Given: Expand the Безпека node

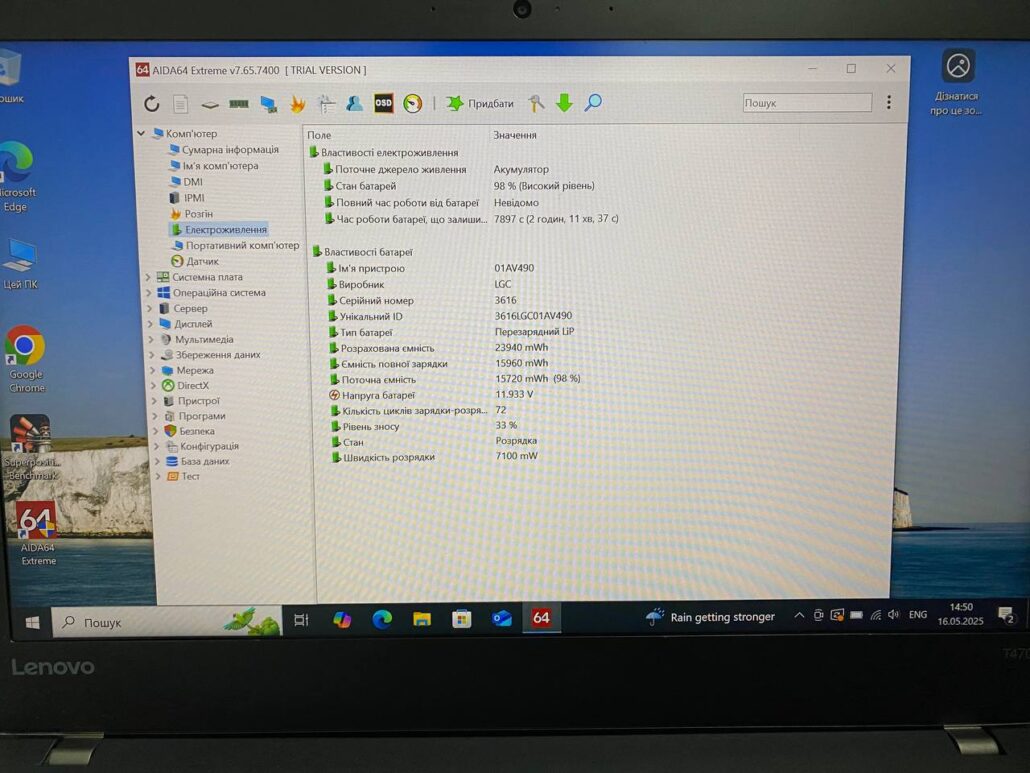Looking at the screenshot, I should click(156, 431).
